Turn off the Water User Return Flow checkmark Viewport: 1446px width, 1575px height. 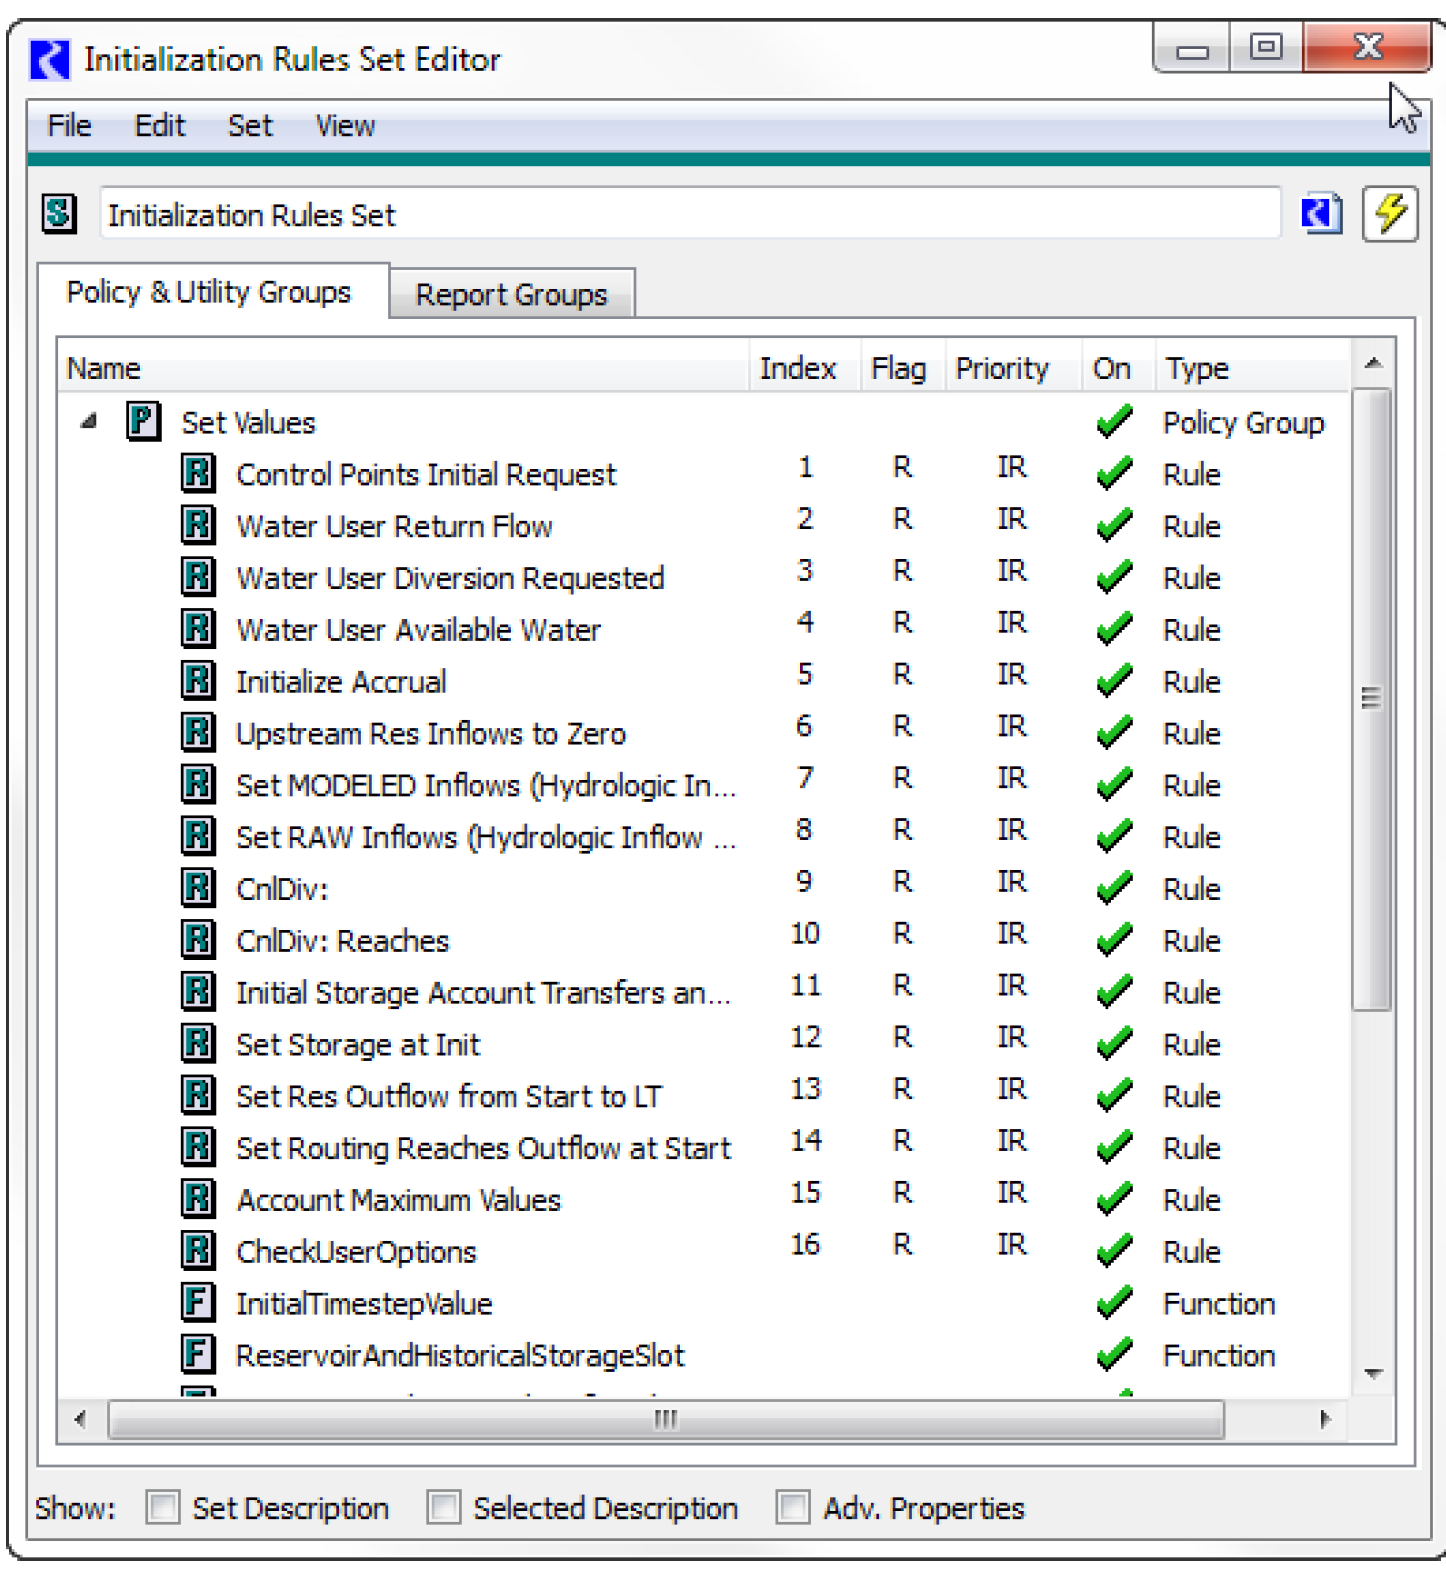click(x=1114, y=525)
